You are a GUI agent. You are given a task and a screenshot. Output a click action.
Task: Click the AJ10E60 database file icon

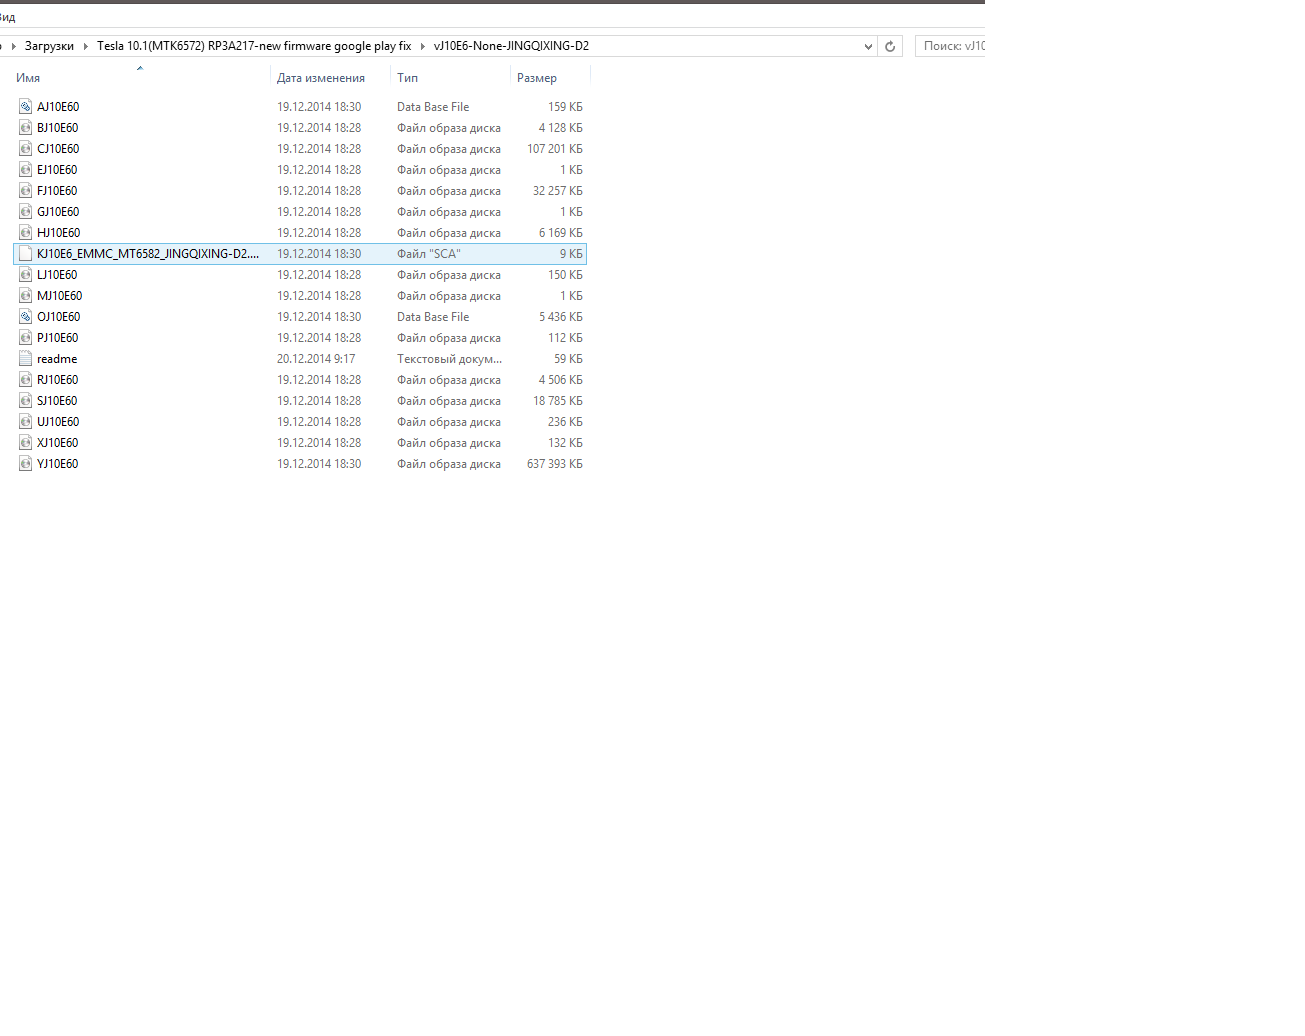click(26, 106)
